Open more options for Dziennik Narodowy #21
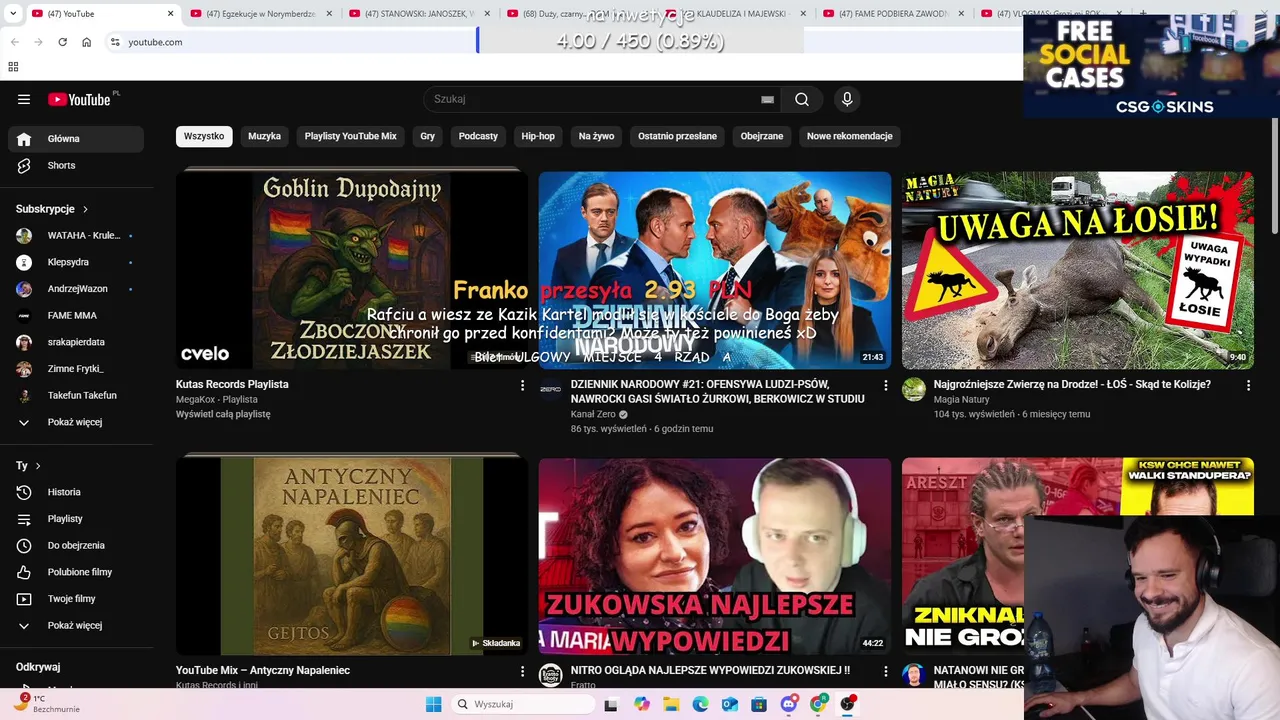This screenshot has height=720, width=1280. 885,385
